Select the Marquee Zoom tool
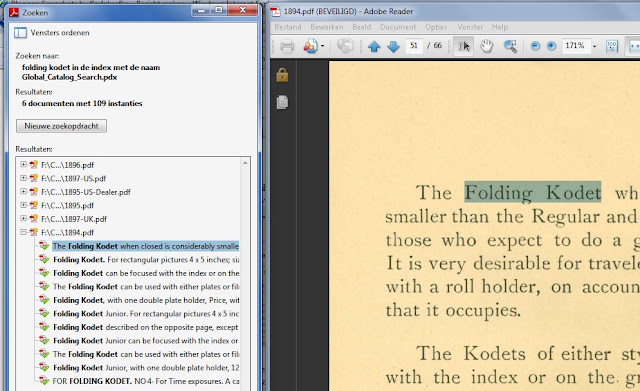The width and height of the screenshot is (640, 391). click(510, 46)
